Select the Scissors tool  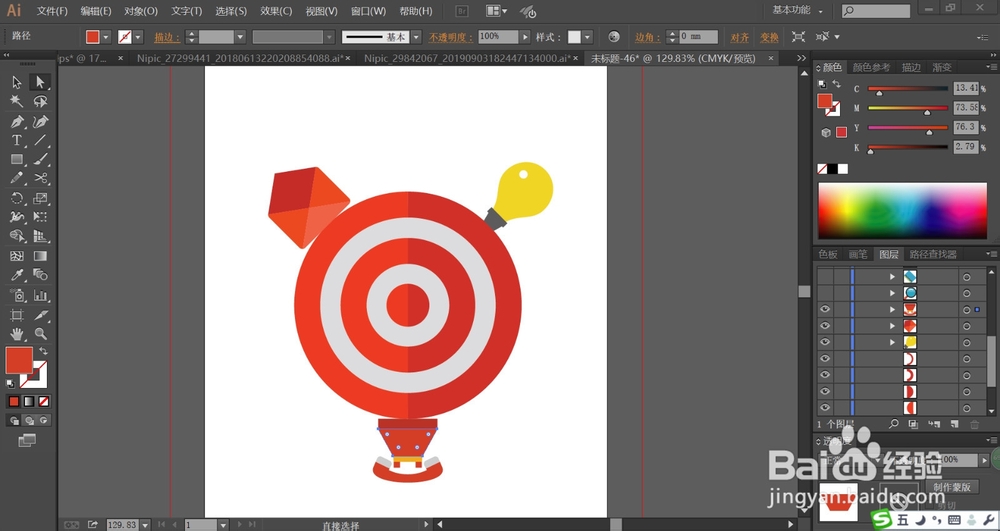[x=40, y=178]
